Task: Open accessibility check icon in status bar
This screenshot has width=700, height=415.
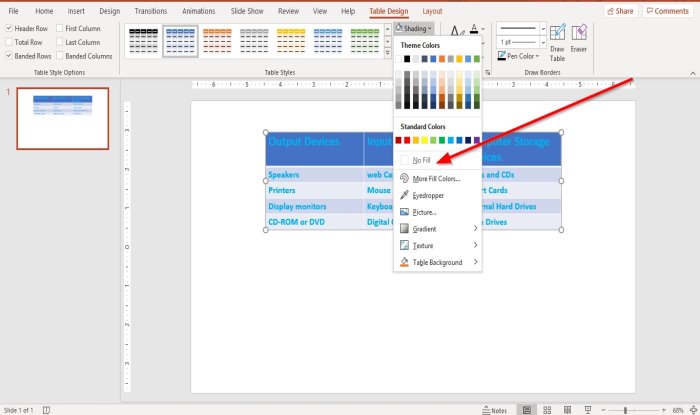Action: 46,410
